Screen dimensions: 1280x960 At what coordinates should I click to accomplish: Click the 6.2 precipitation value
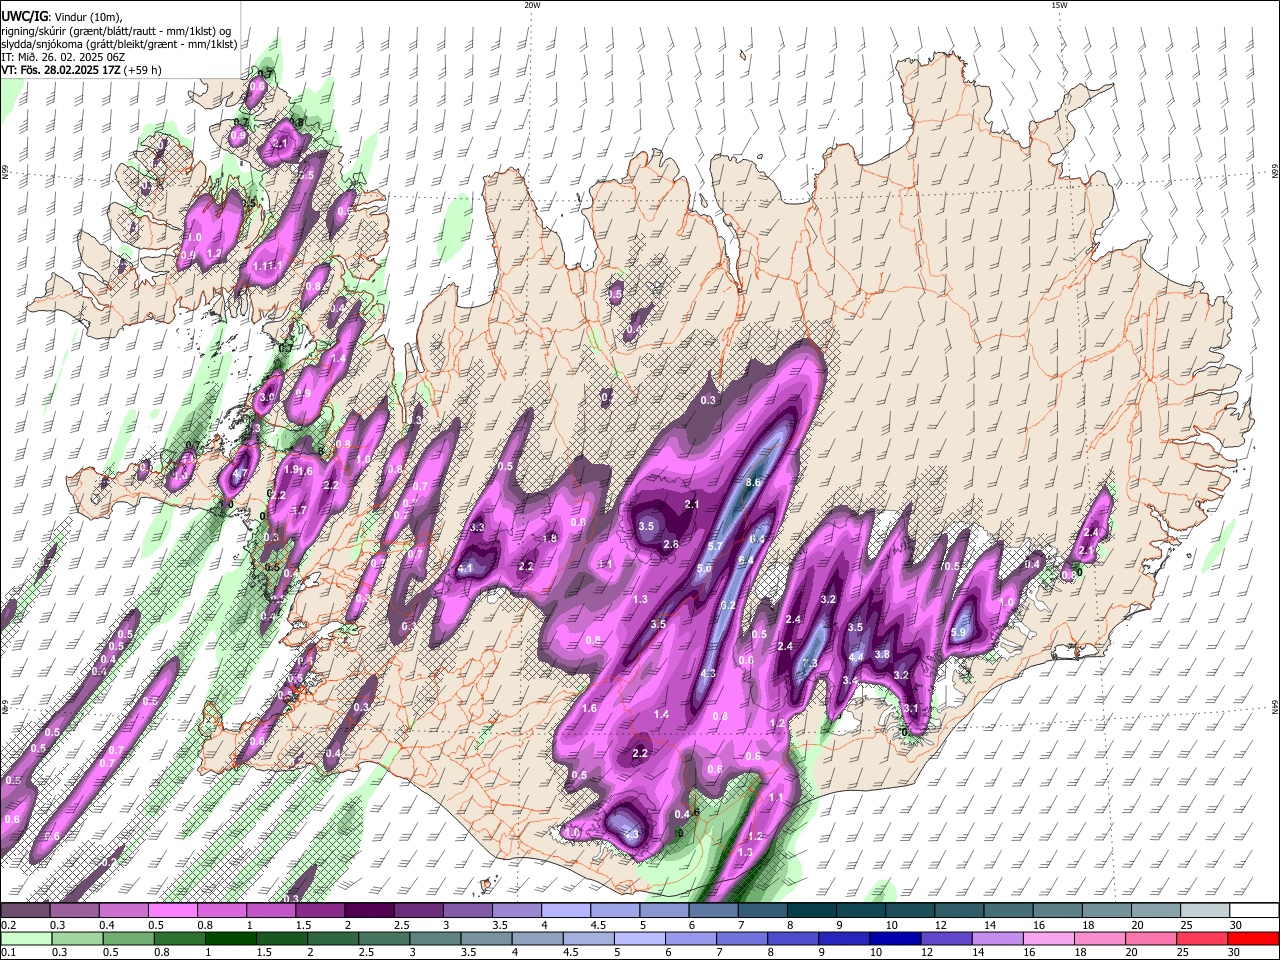tap(728, 606)
